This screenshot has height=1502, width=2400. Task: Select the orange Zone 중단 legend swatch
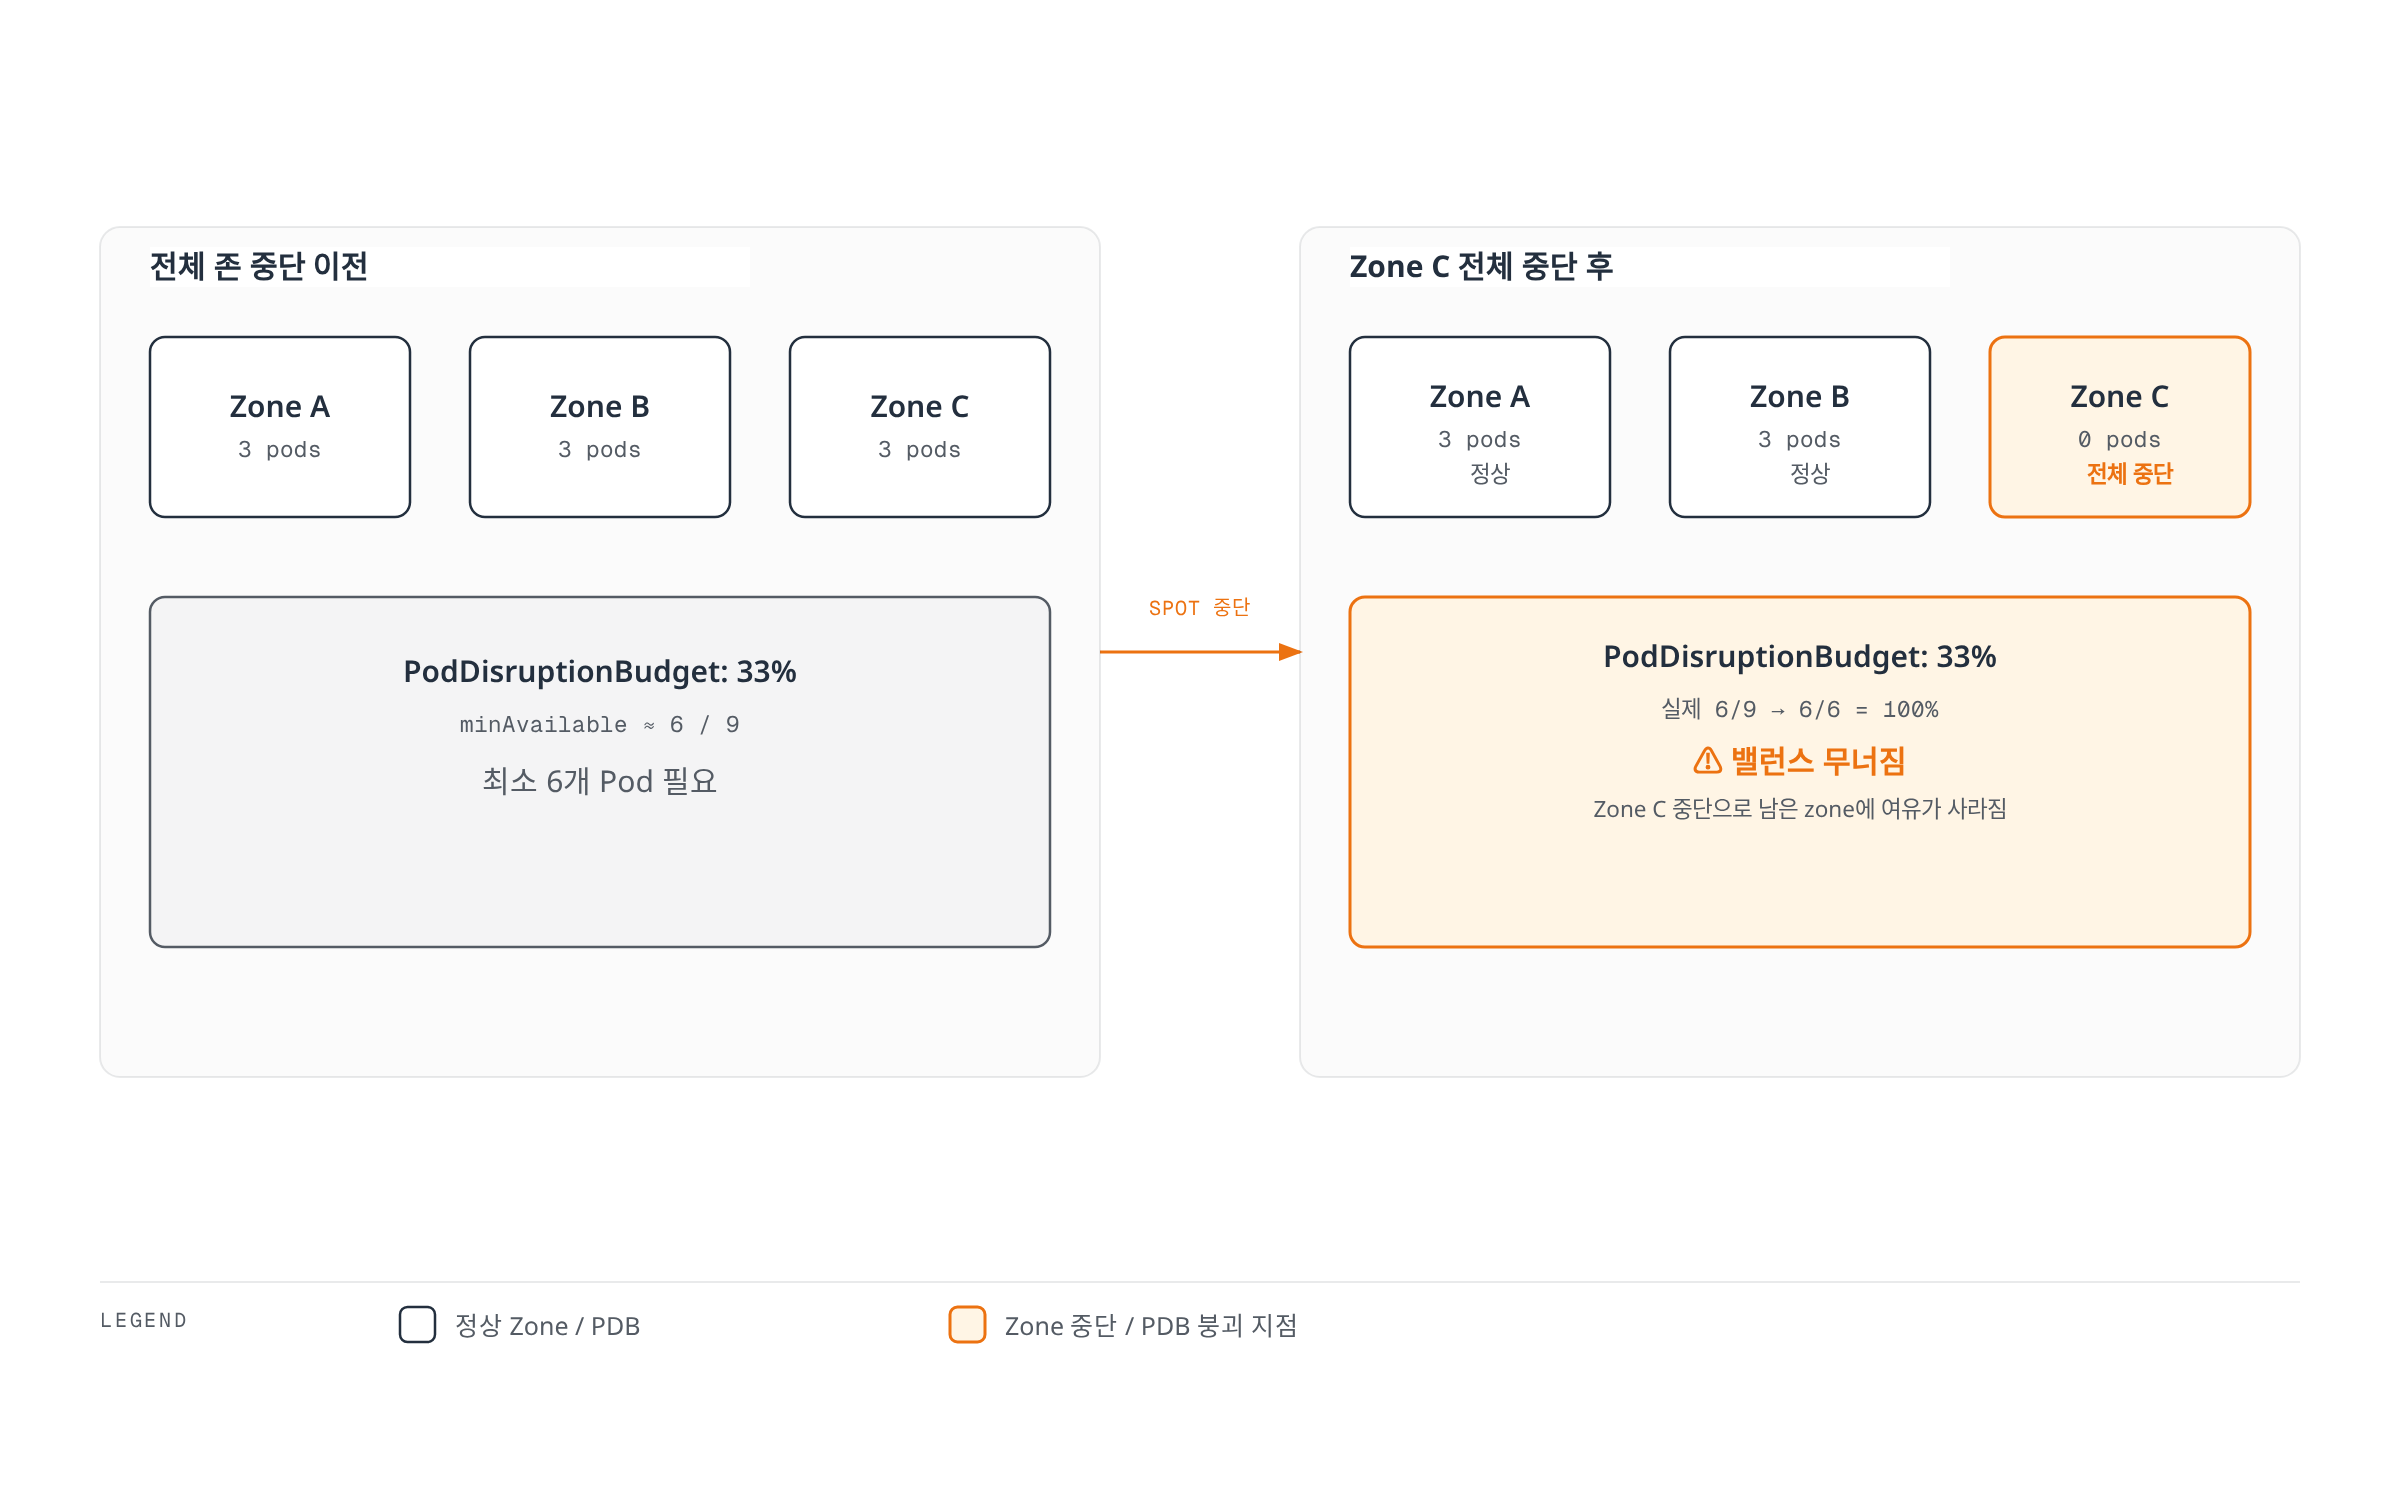click(x=967, y=1324)
